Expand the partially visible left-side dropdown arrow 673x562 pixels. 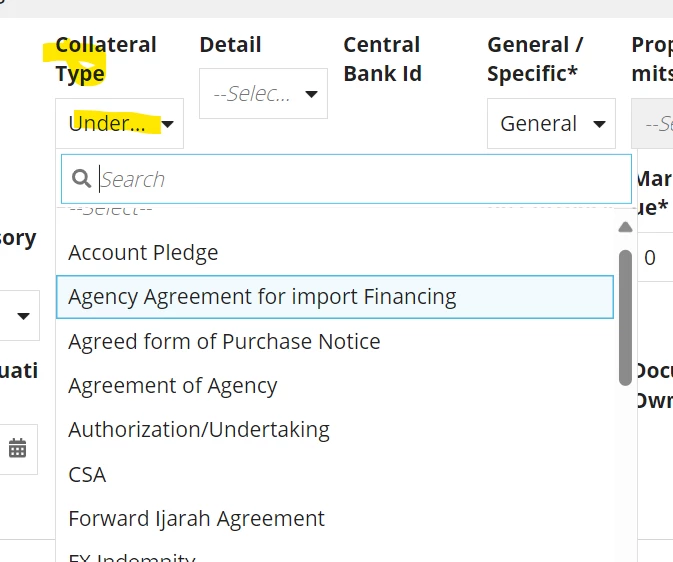pyautogui.click(x=23, y=316)
